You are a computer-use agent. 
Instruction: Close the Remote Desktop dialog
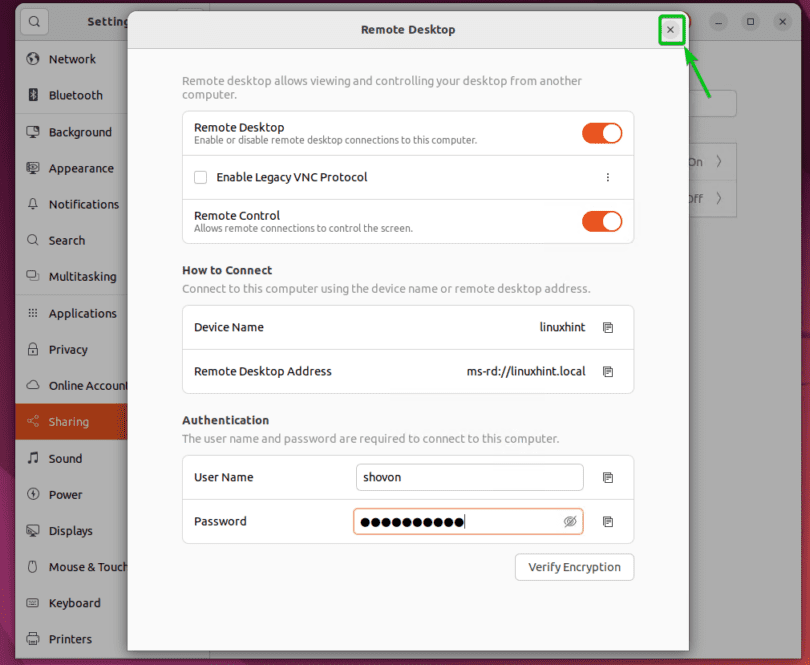pyautogui.click(x=670, y=30)
